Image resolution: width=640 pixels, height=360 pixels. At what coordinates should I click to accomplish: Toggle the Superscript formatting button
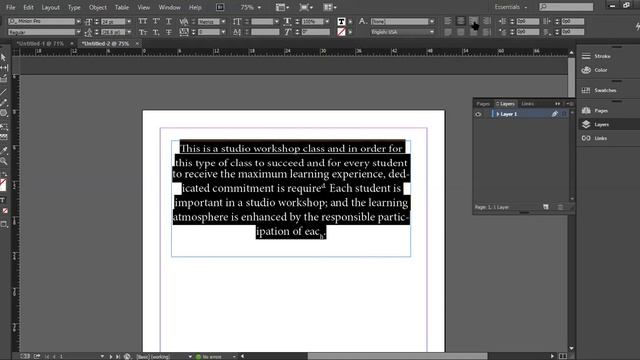(156, 21)
